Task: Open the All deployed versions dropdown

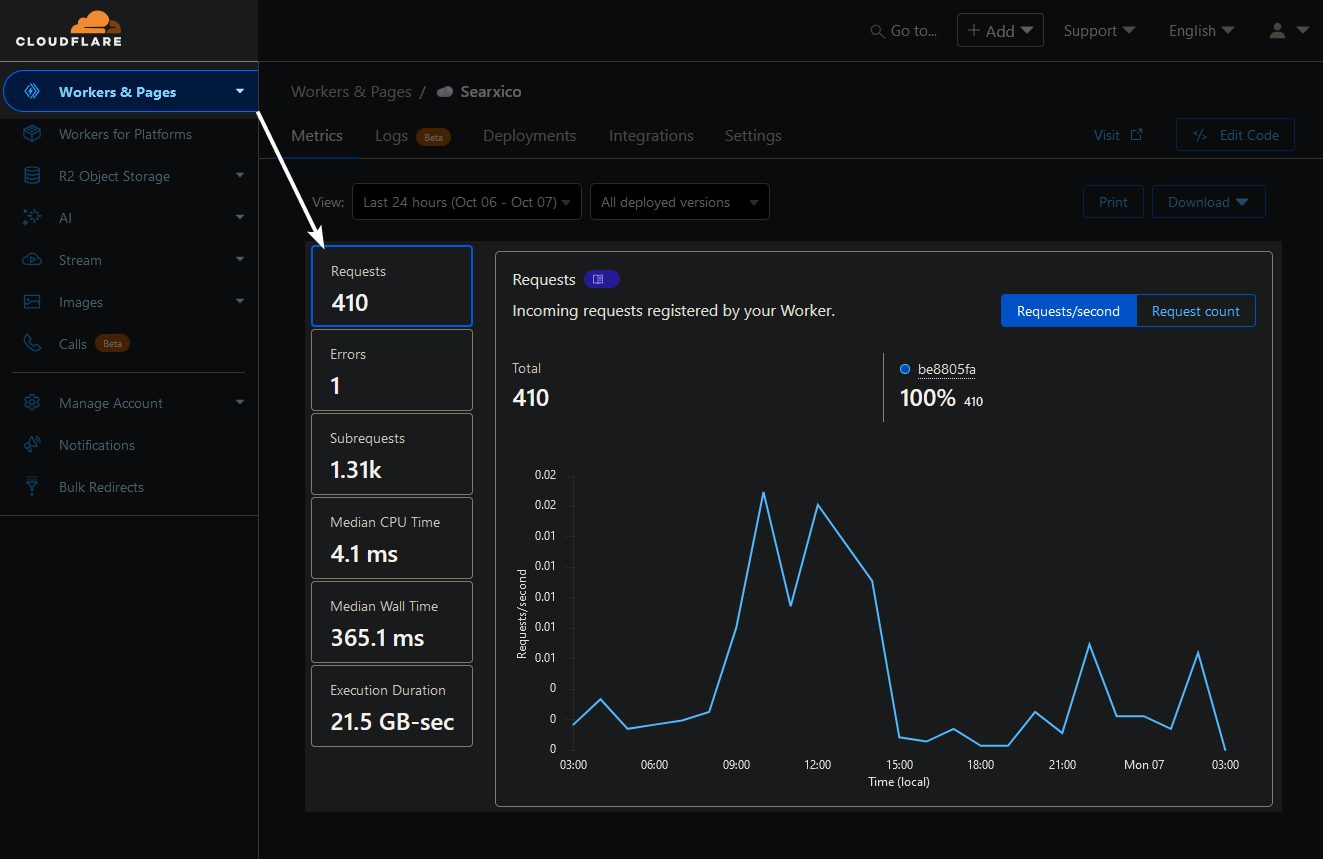Action: [680, 202]
